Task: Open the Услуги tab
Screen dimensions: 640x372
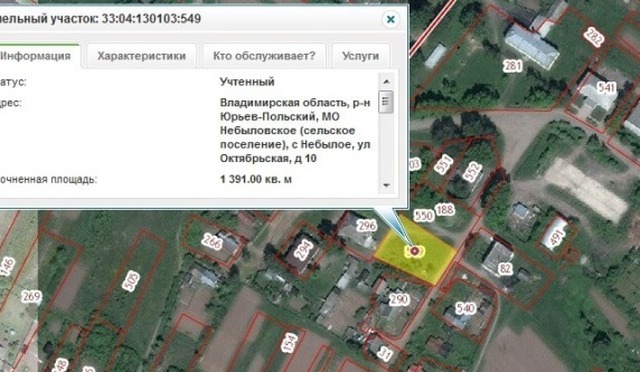Action: (360, 56)
